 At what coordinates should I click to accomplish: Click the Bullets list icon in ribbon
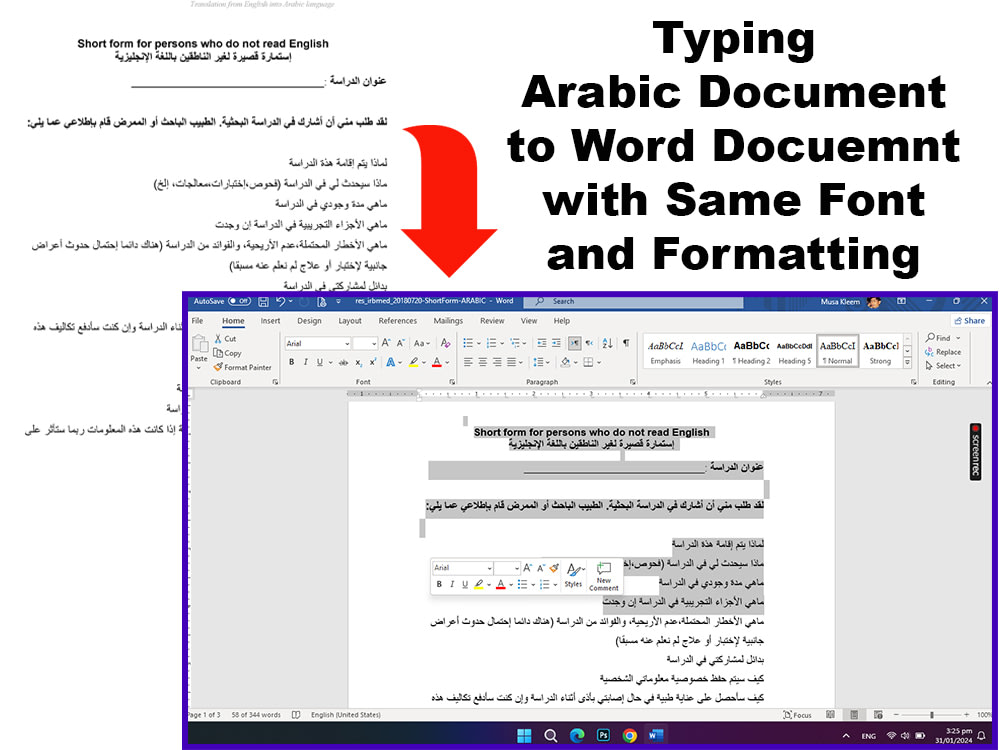pos(468,343)
